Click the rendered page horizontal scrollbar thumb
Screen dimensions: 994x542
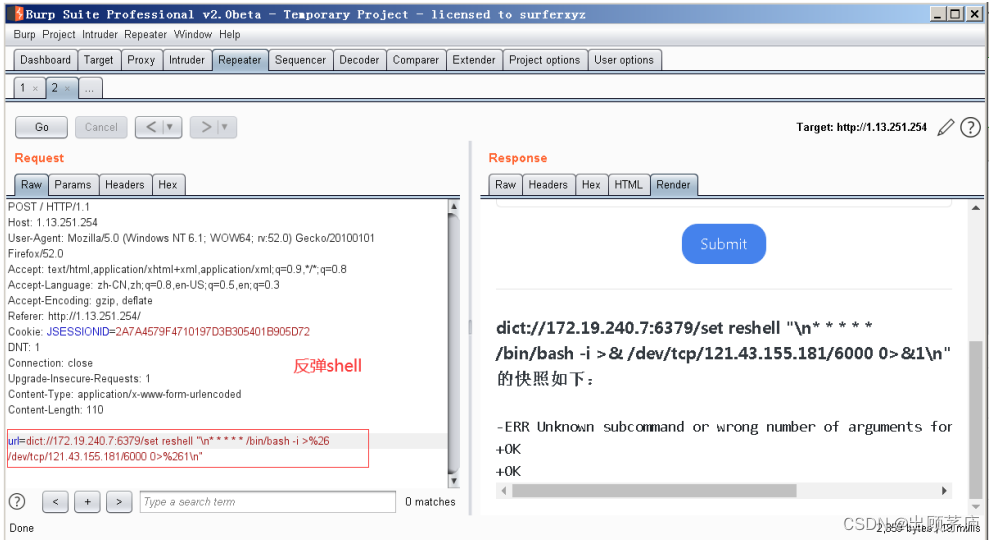click(654, 491)
